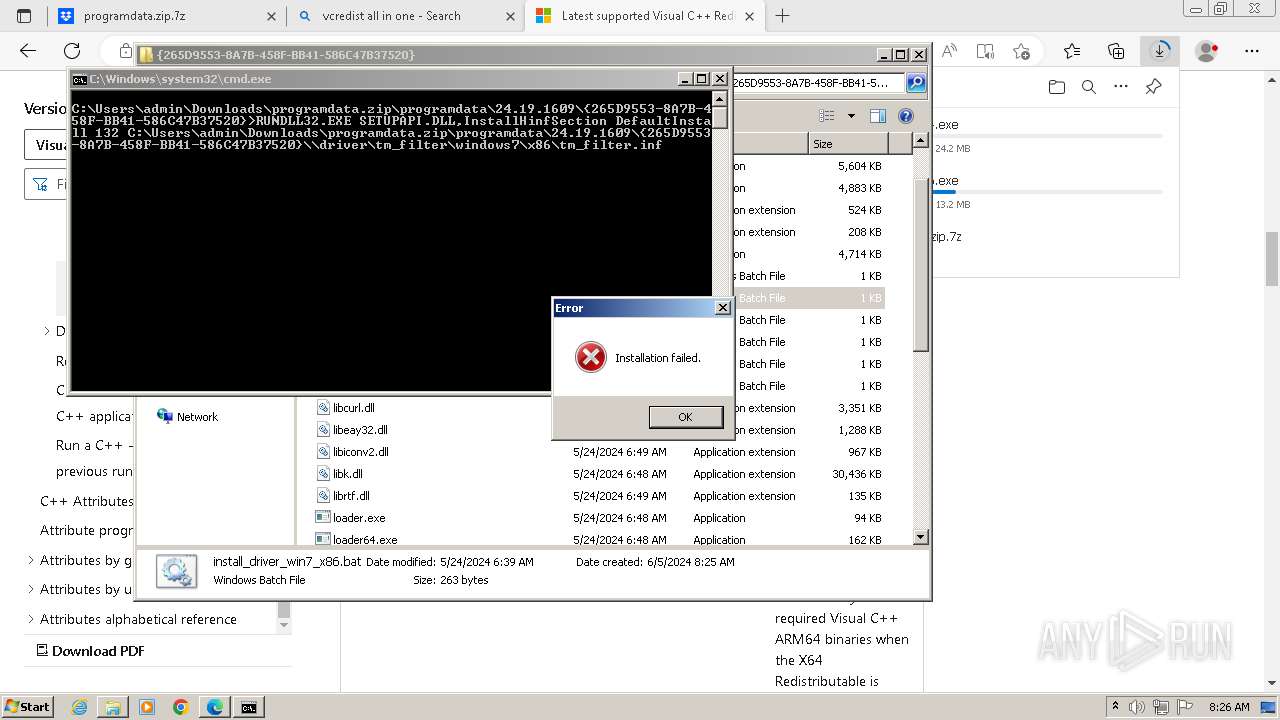Image resolution: width=1280 pixels, height=720 pixels.
Task: Click the red error icon in dialog
Action: pyautogui.click(x=591, y=357)
